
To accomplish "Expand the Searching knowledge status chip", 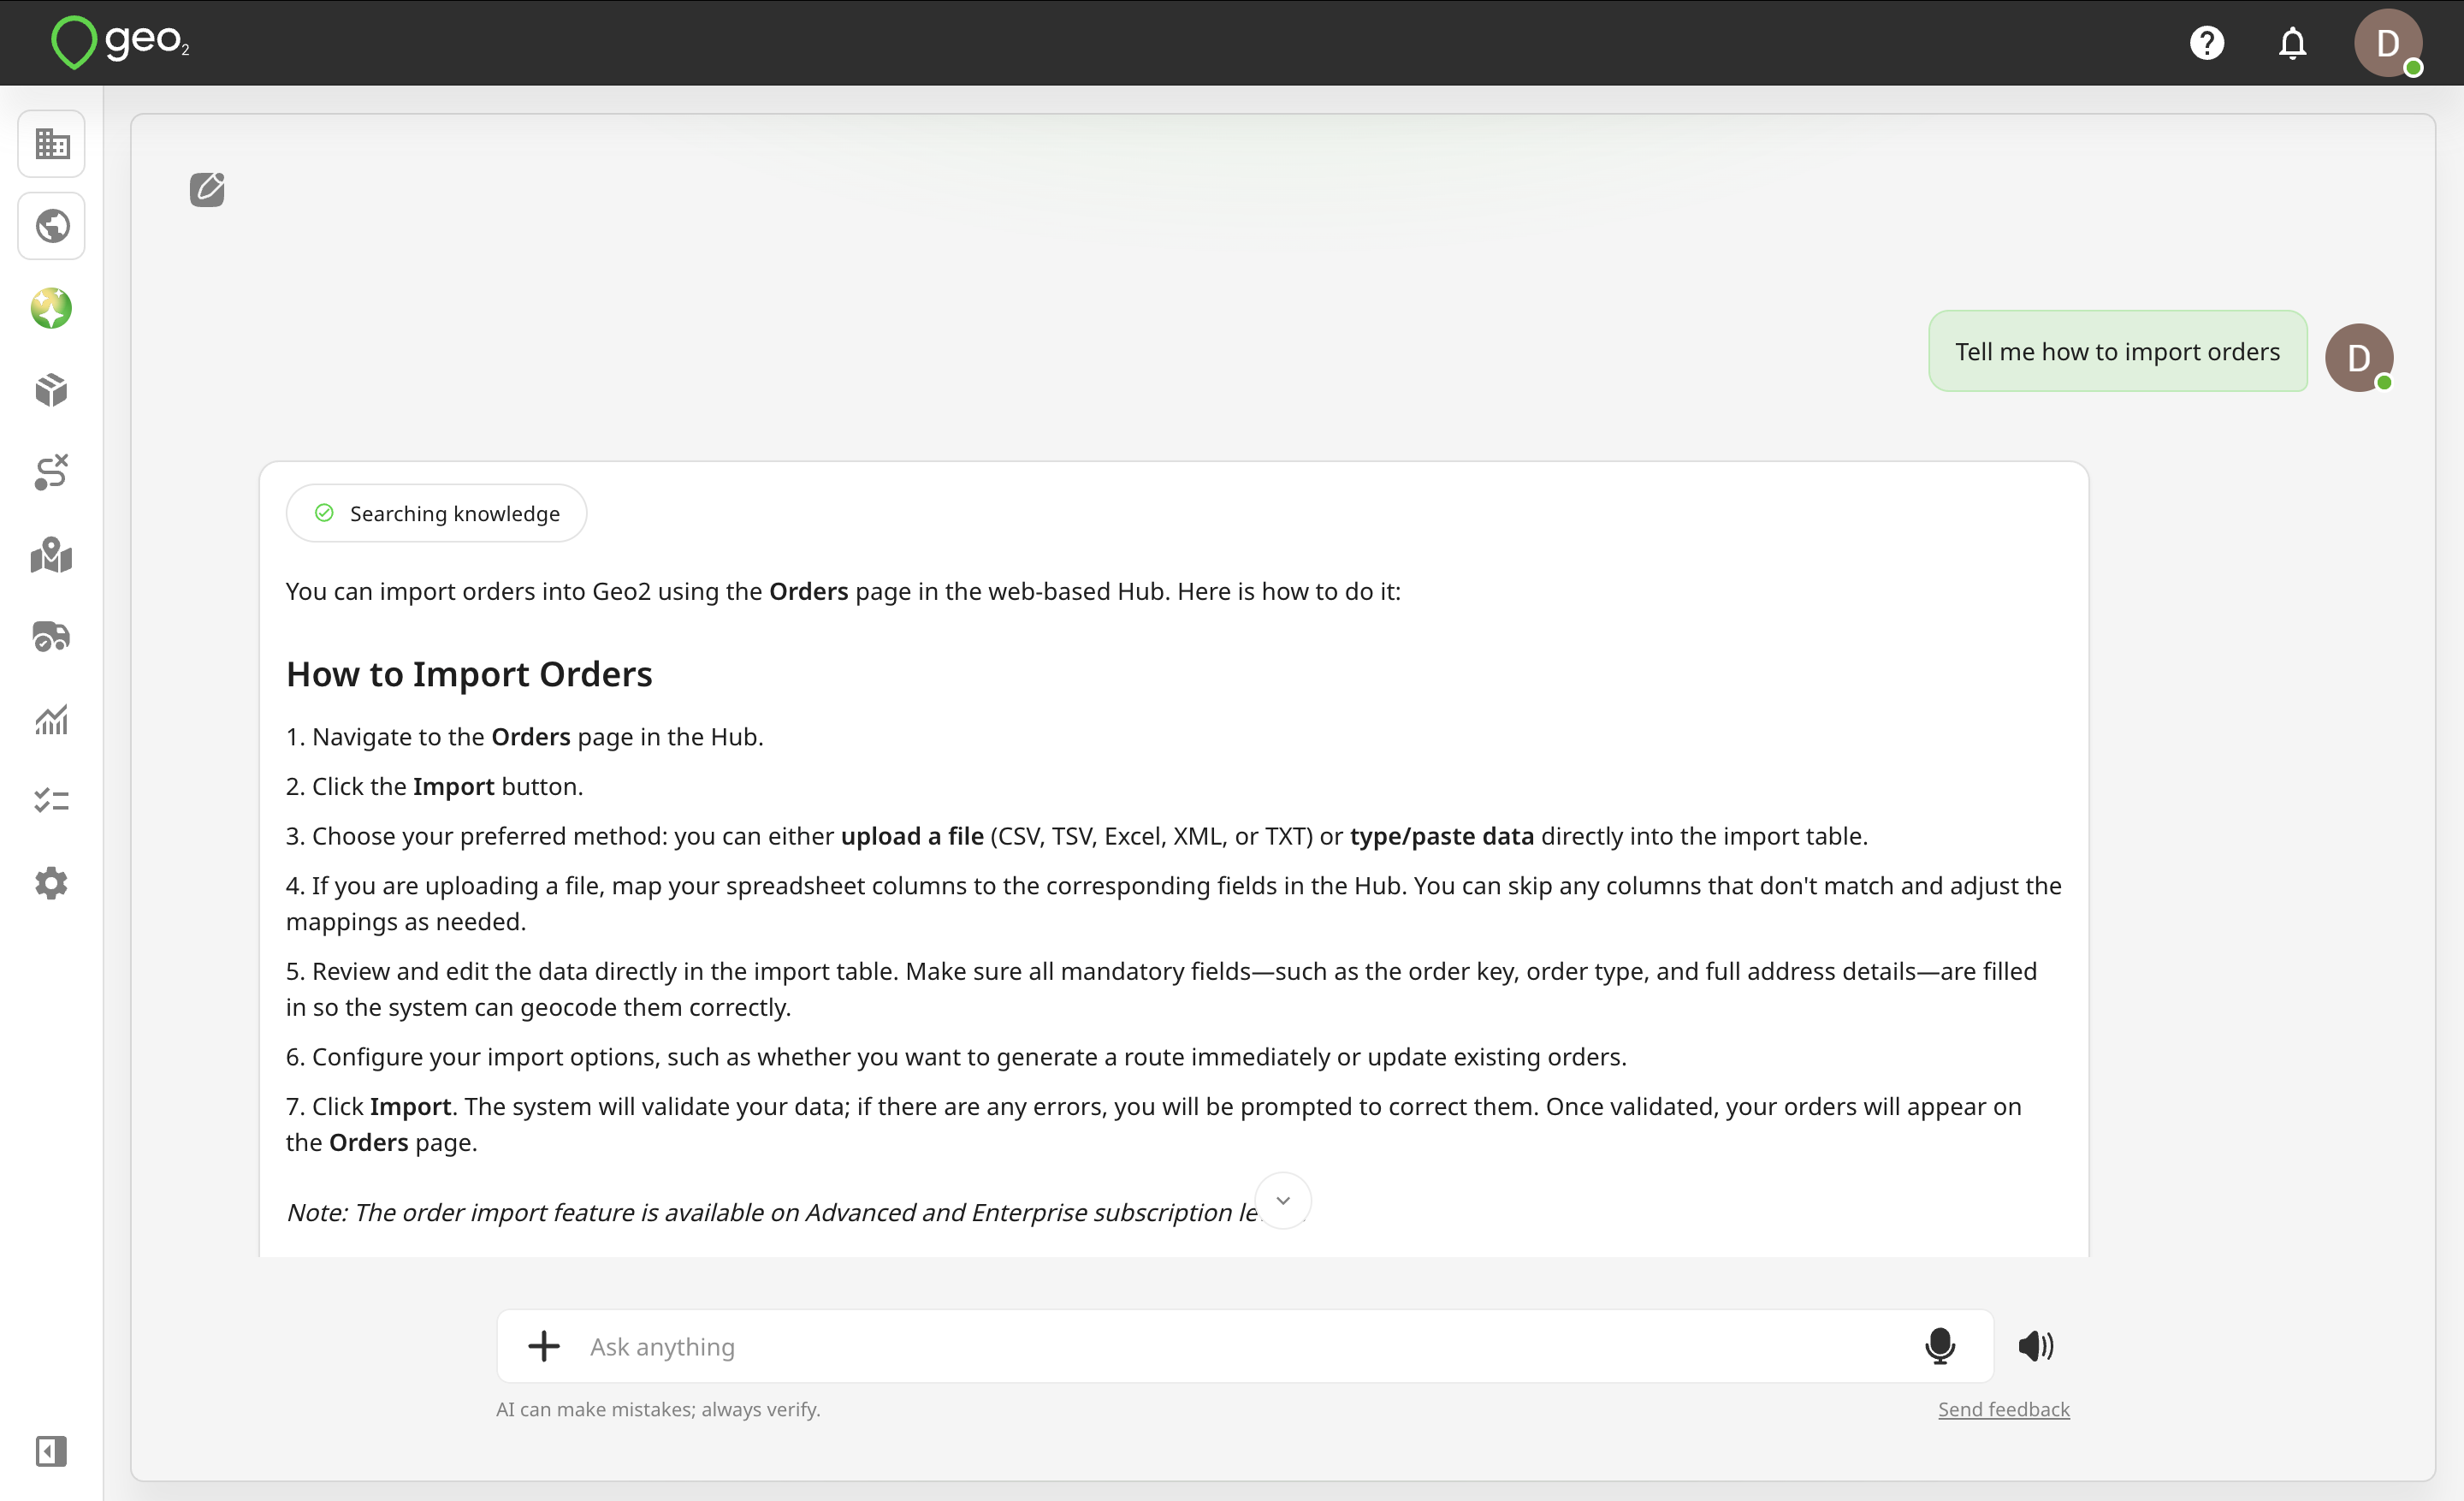I will (x=436, y=513).
